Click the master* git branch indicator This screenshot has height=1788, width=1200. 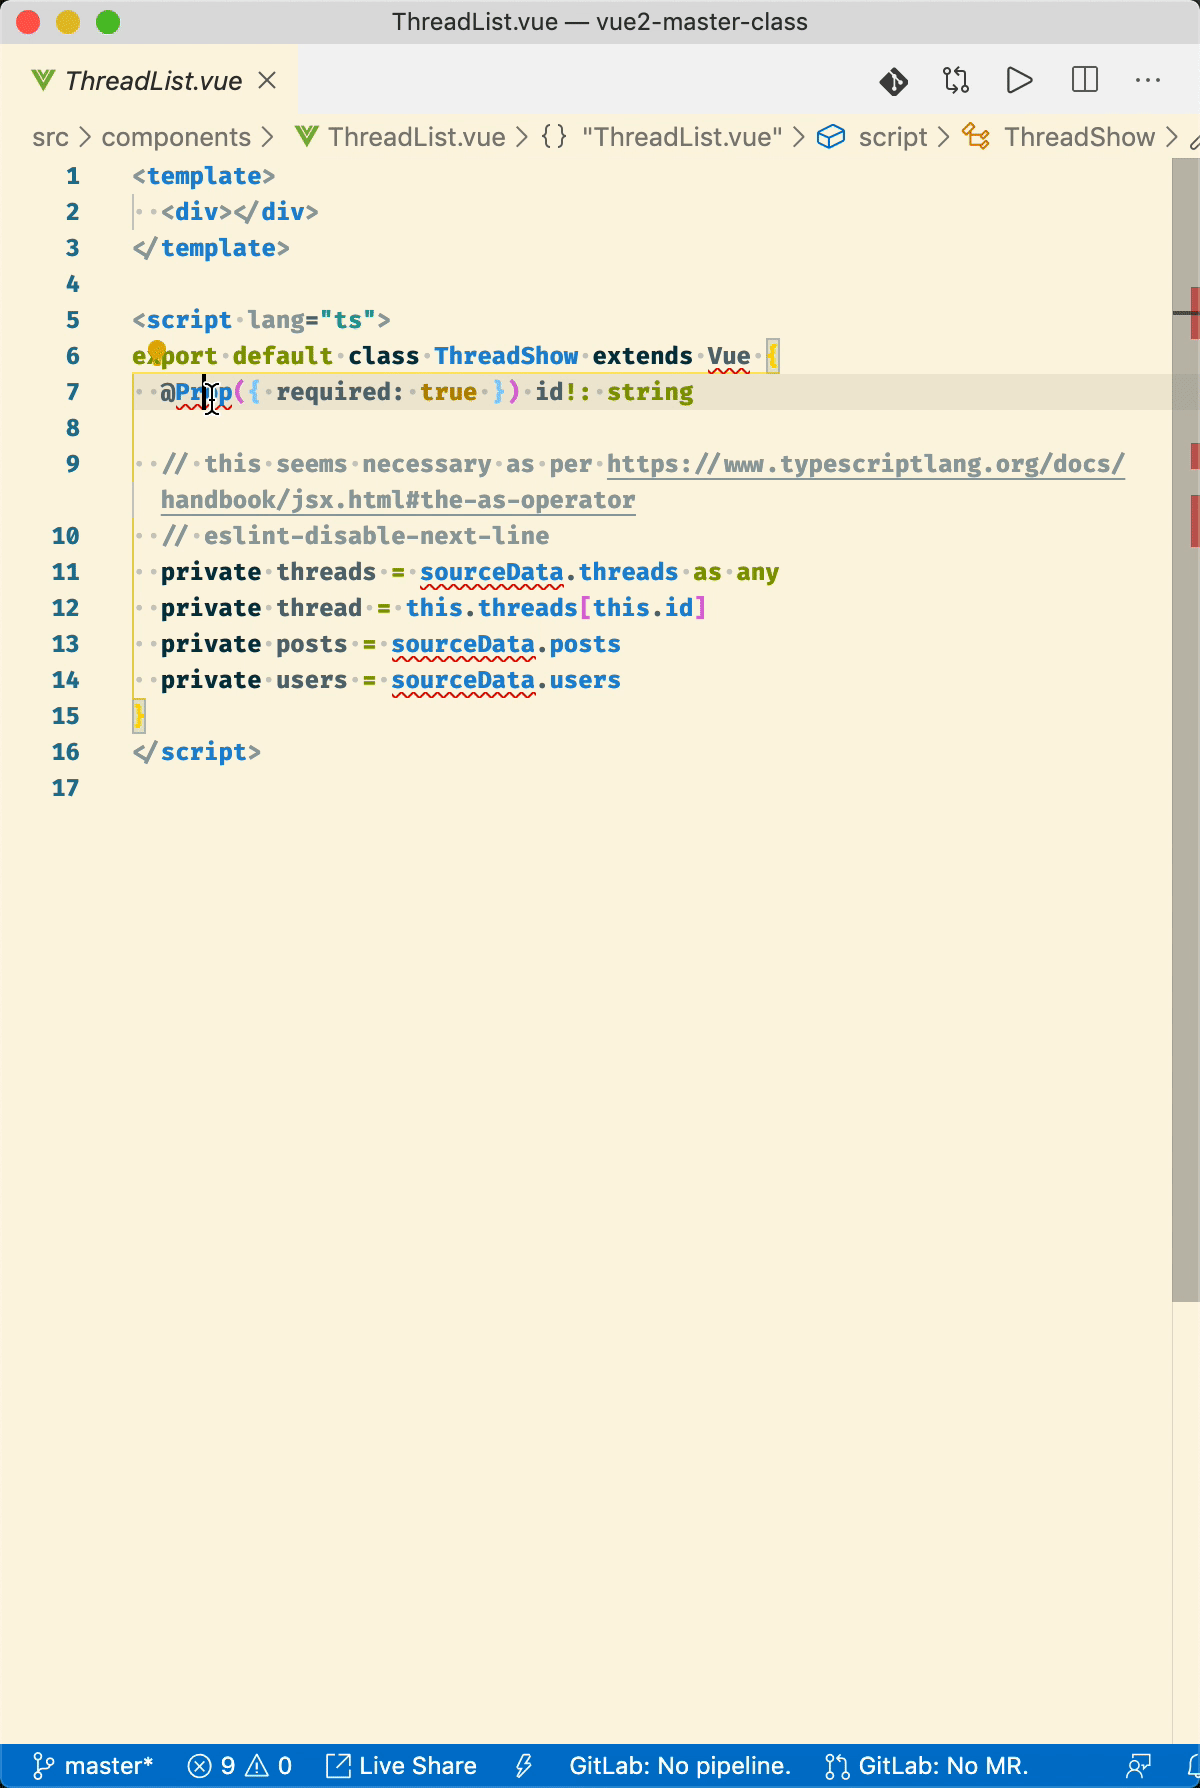[92, 1766]
